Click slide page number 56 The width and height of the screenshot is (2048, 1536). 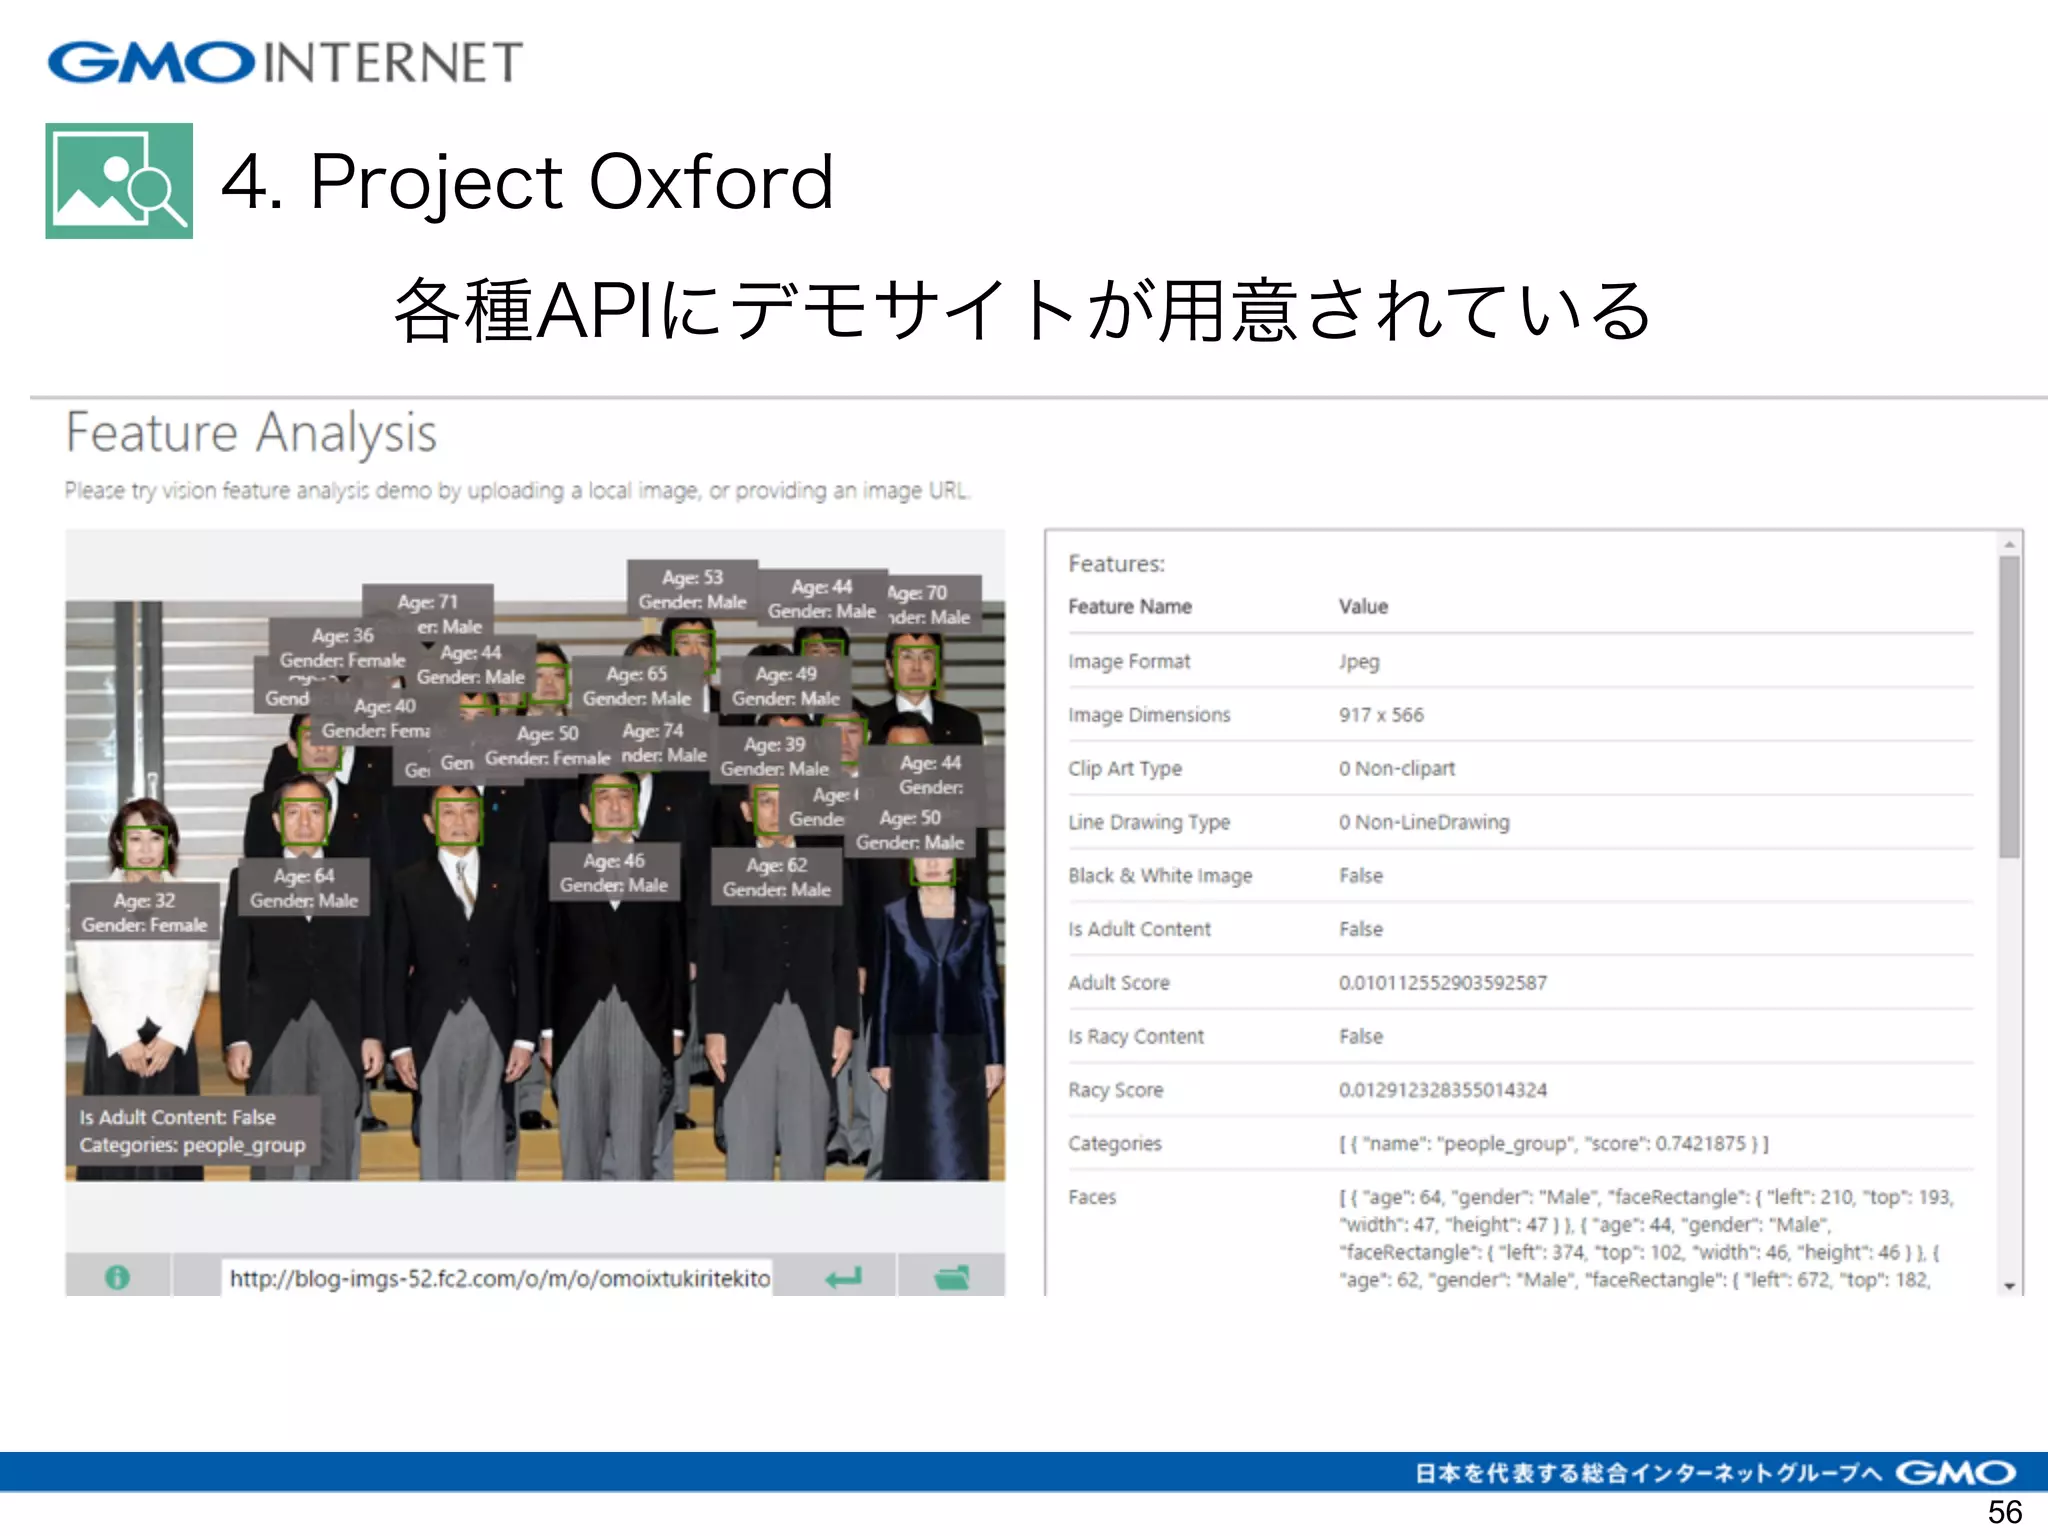(x=2004, y=1512)
